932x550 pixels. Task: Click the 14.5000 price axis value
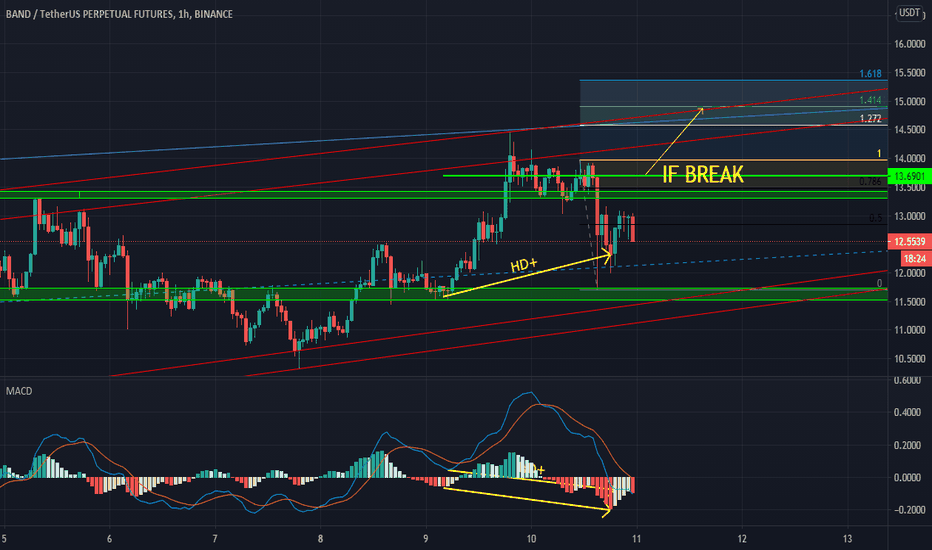tap(909, 129)
